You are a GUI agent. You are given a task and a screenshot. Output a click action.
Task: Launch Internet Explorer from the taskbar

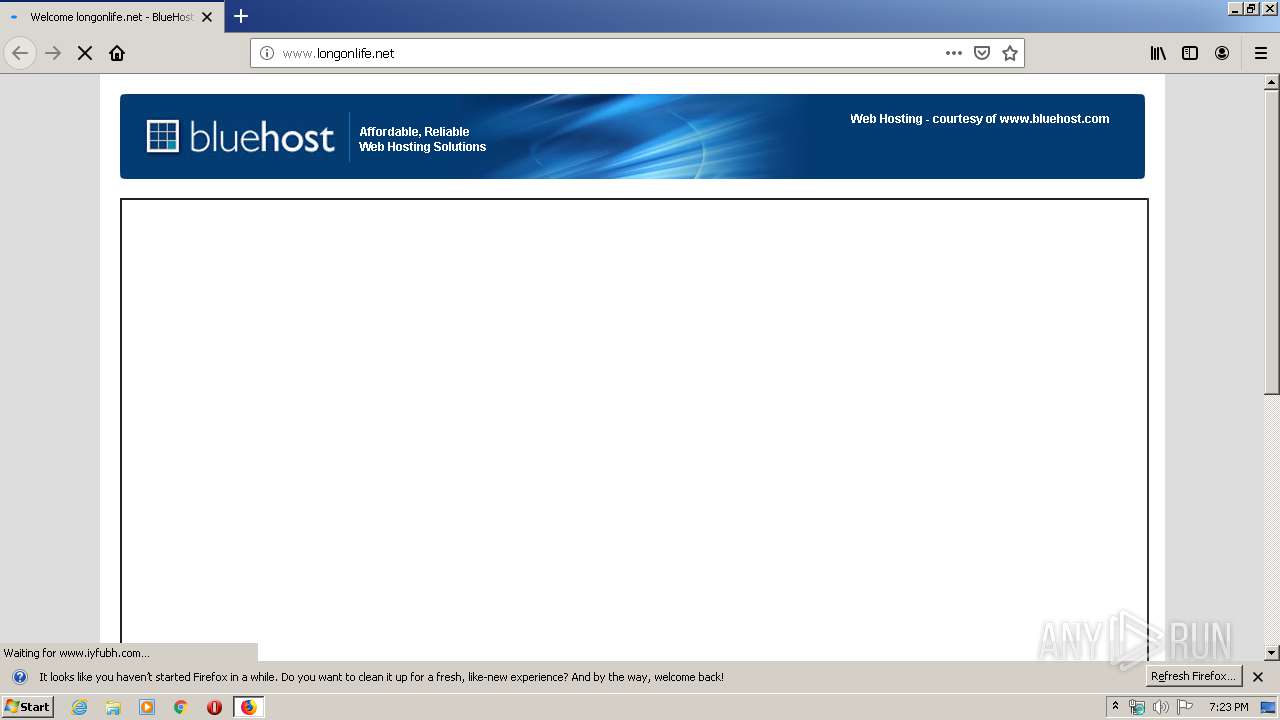[80, 707]
